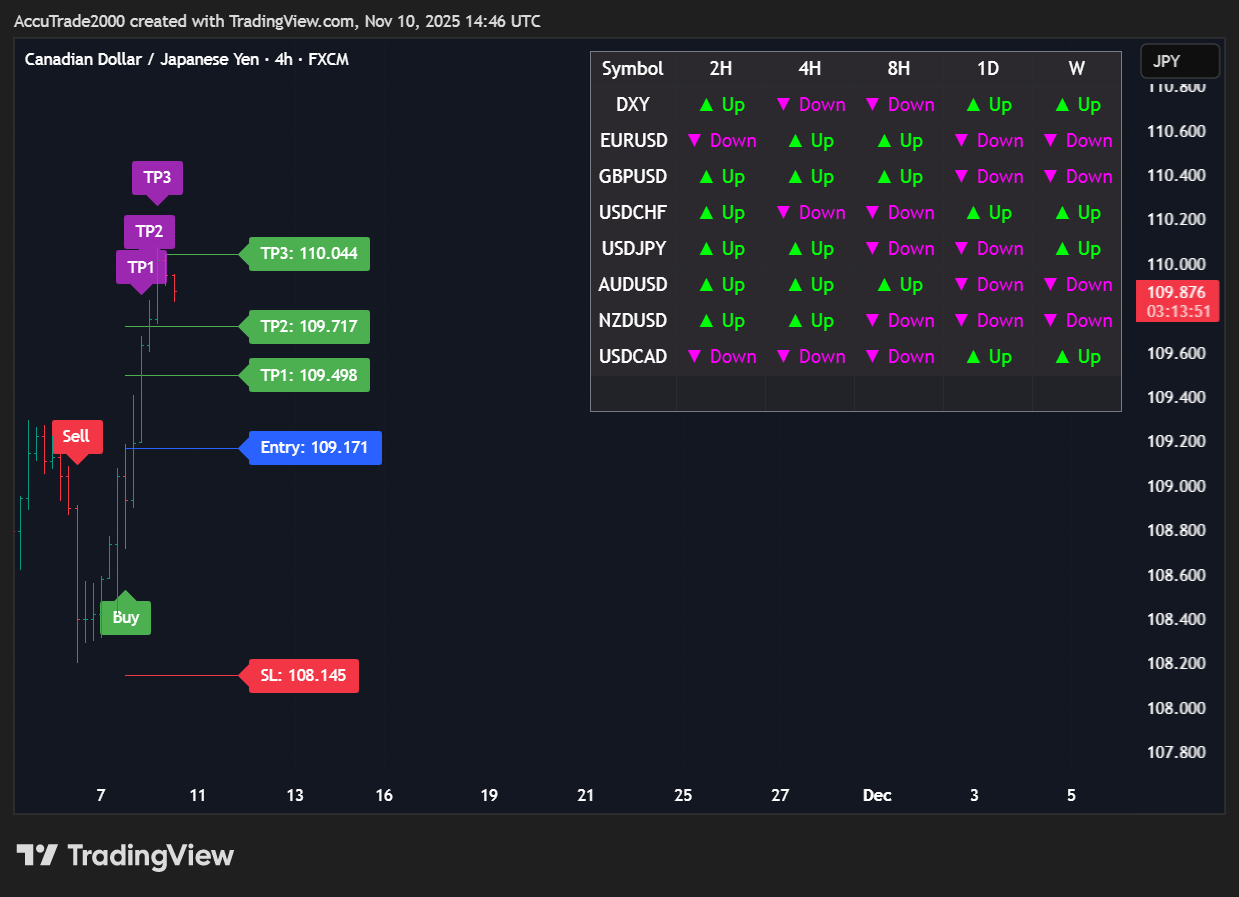This screenshot has height=897, width=1239.
Task: Click the green Buy signal marker
Action: pyautogui.click(x=126, y=617)
